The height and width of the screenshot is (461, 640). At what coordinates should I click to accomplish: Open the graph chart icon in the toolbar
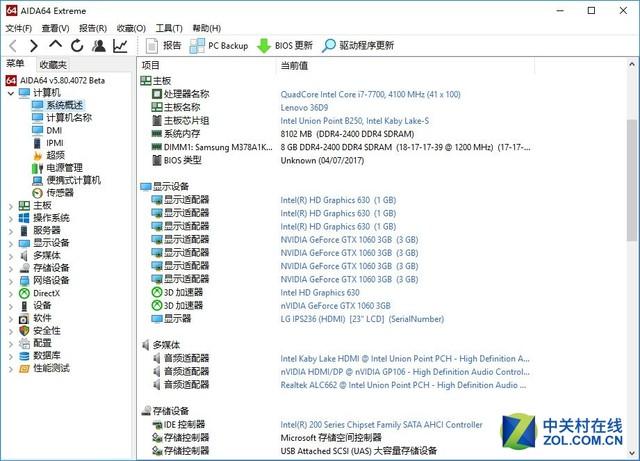point(120,46)
